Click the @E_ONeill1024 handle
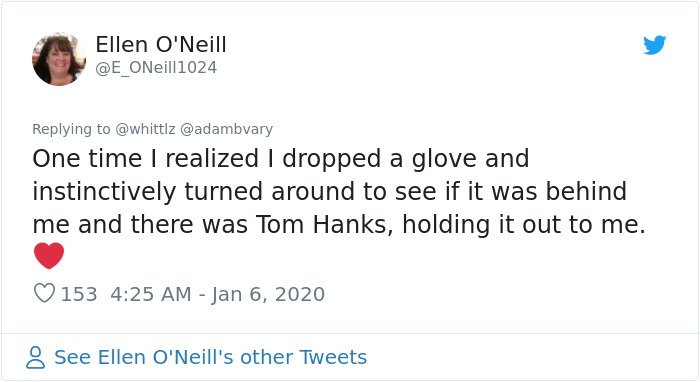The width and height of the screenshot is (700, 382). [x=156, y=68]
